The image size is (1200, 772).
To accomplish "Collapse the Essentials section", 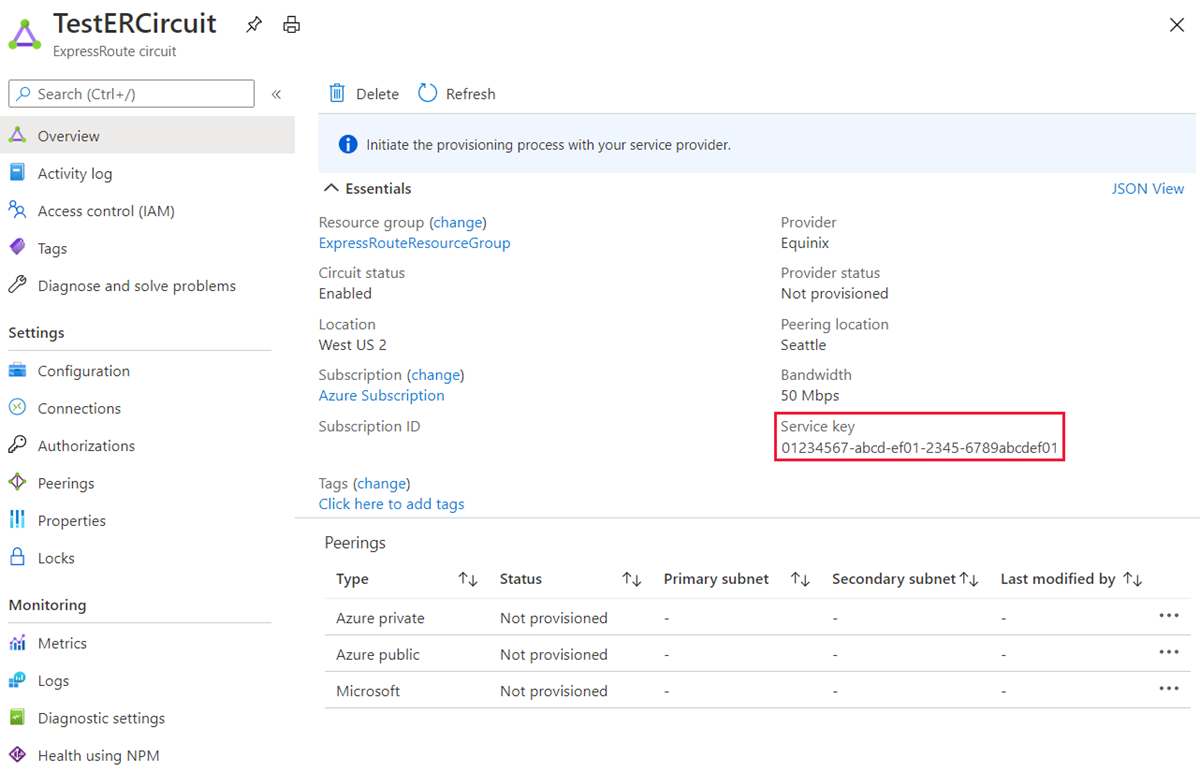I will pos(331,187).
